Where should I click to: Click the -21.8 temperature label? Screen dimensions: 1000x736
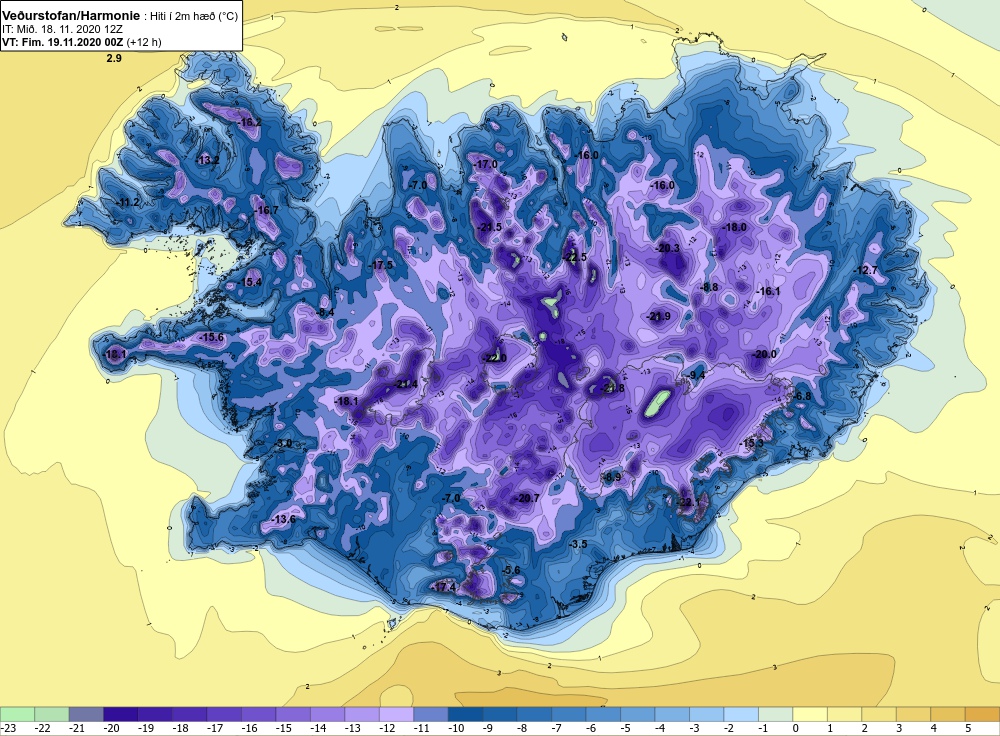(613, 388)
